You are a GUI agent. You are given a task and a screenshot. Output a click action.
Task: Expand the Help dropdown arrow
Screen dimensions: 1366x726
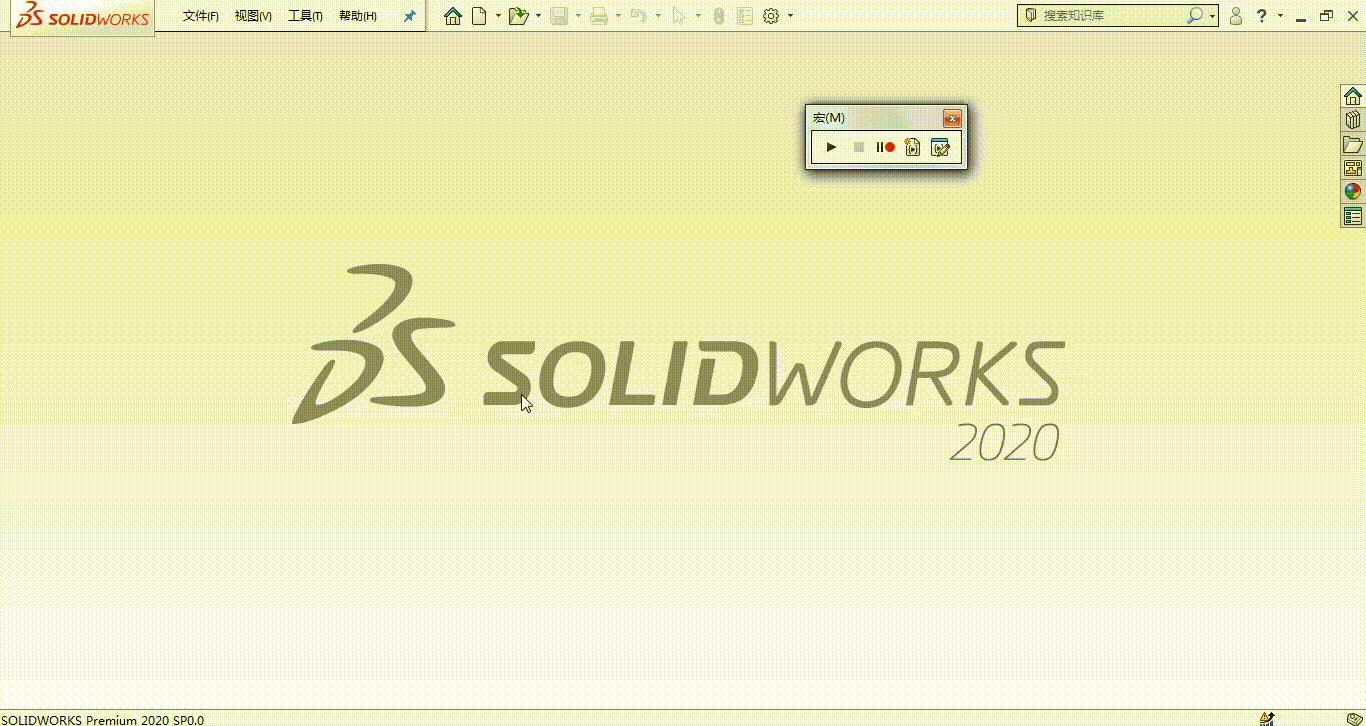[1279, 16]
